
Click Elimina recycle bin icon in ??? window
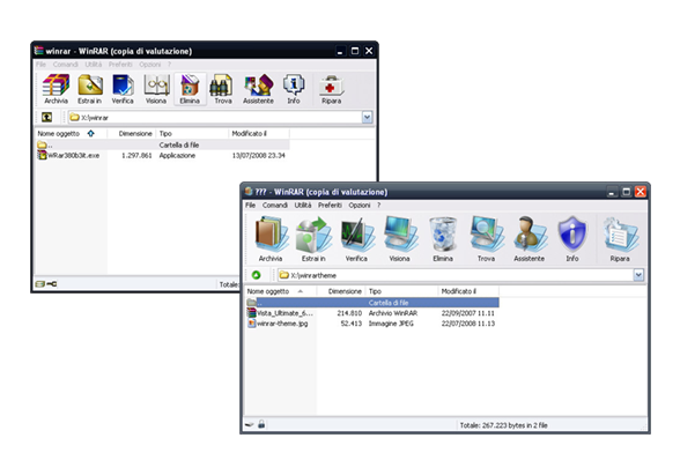pos(443,239)
